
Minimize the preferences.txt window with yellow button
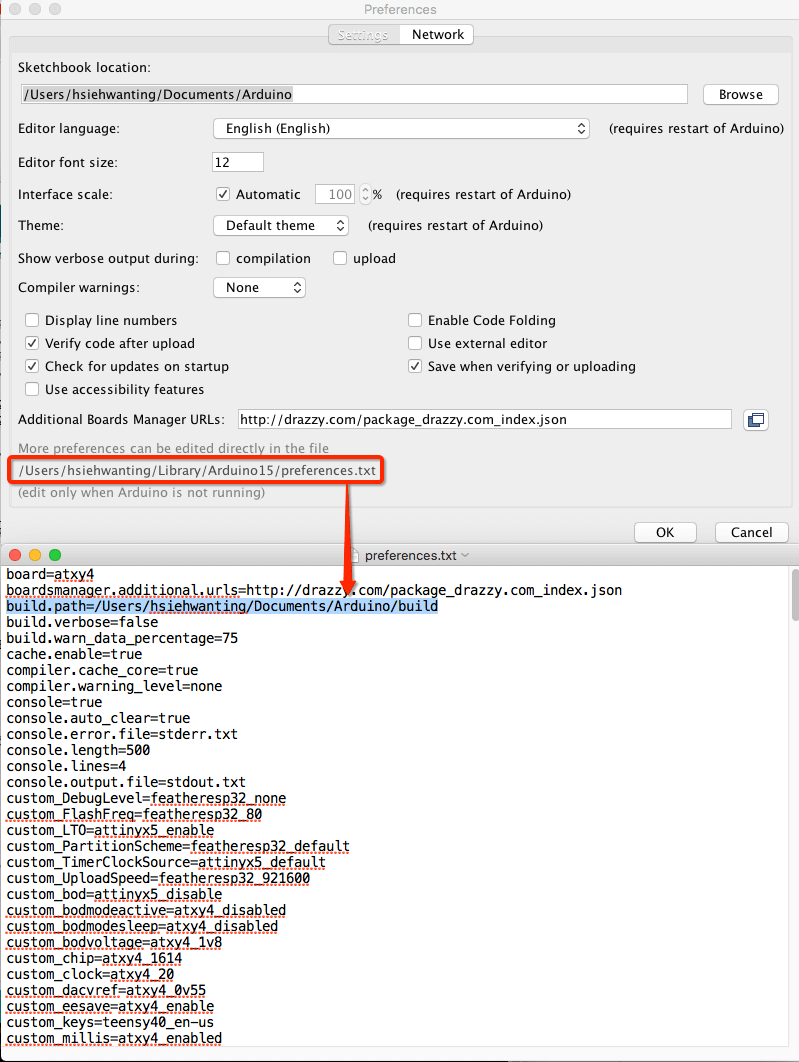35,555
